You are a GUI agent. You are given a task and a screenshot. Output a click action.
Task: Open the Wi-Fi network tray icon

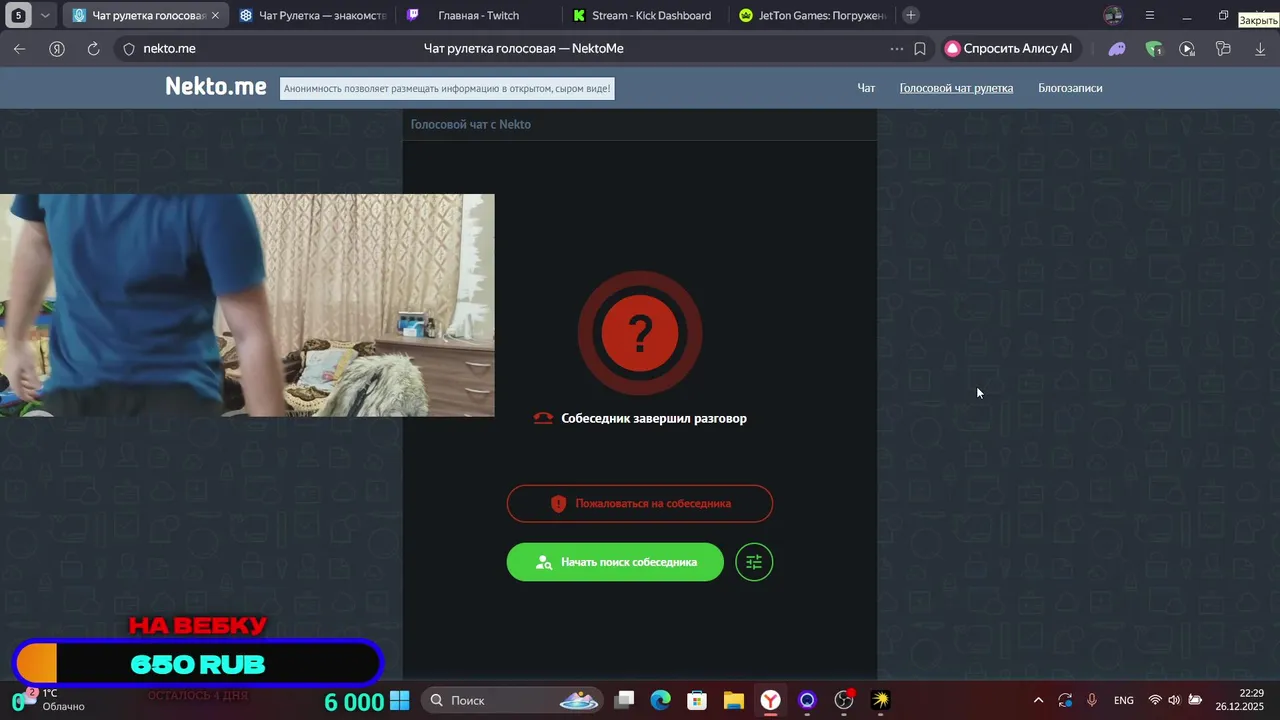pos(1155,700)
